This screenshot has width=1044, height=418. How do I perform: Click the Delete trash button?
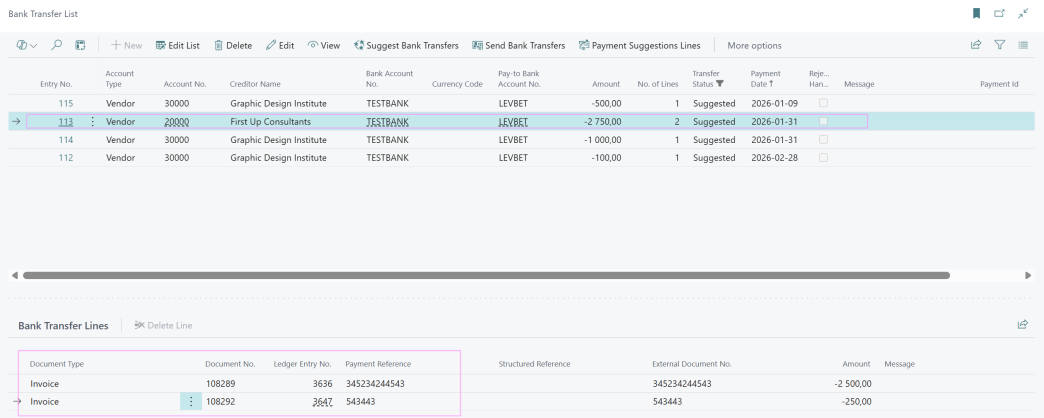pyautogui.click(x=233, y=45)
